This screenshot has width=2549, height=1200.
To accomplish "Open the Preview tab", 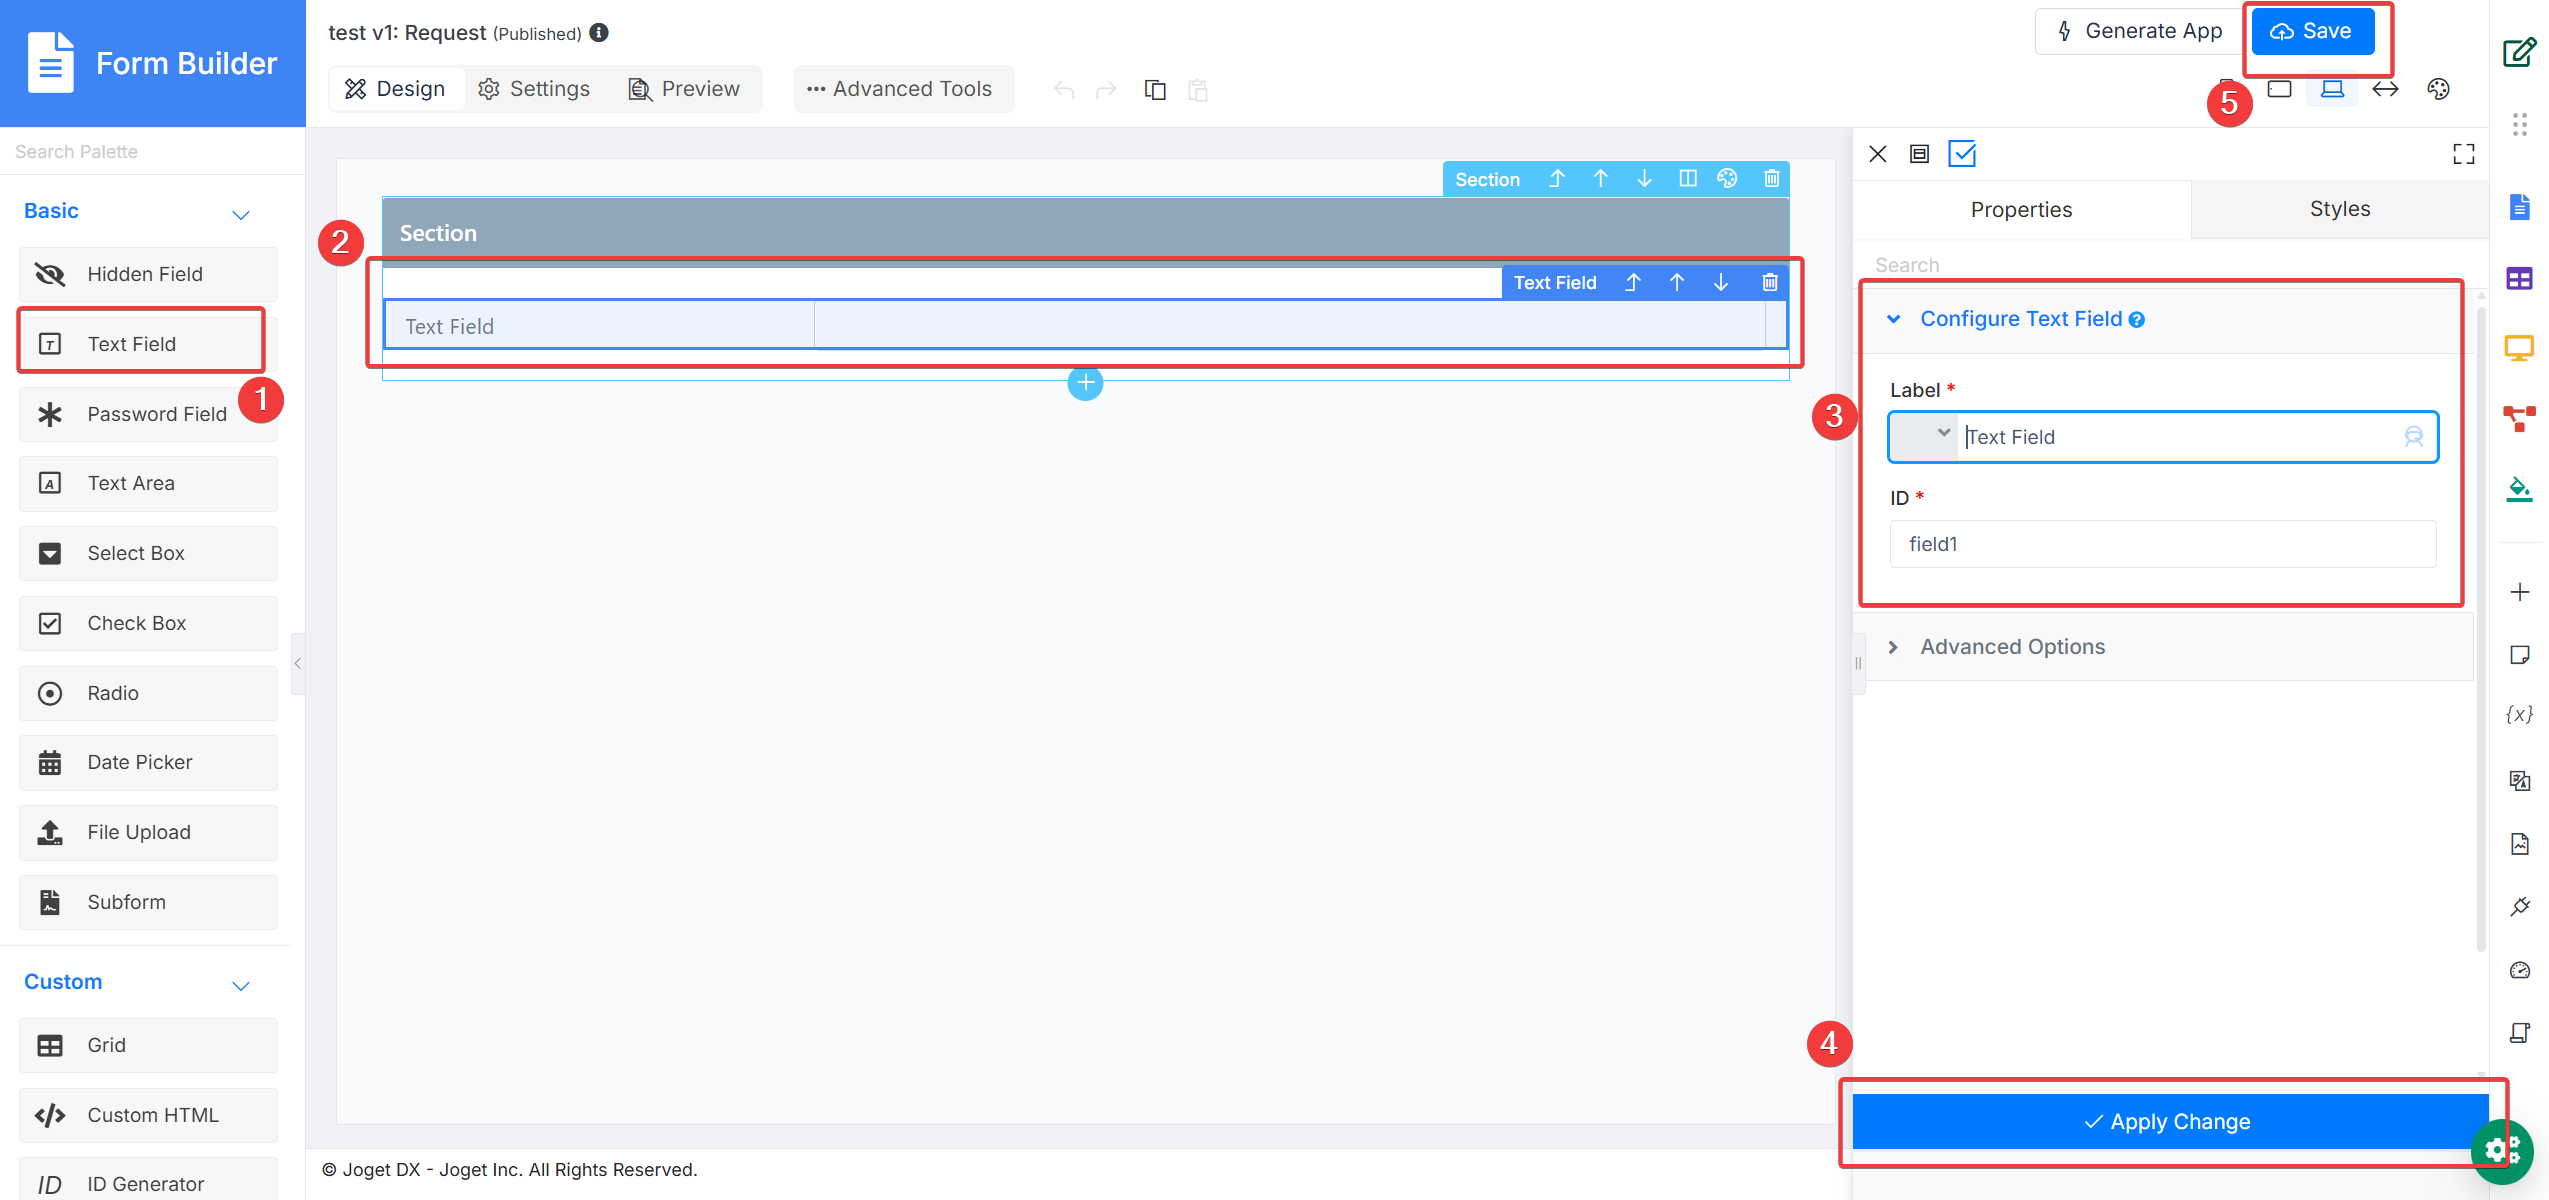I will pyautogui.click(x=684, y=89).
